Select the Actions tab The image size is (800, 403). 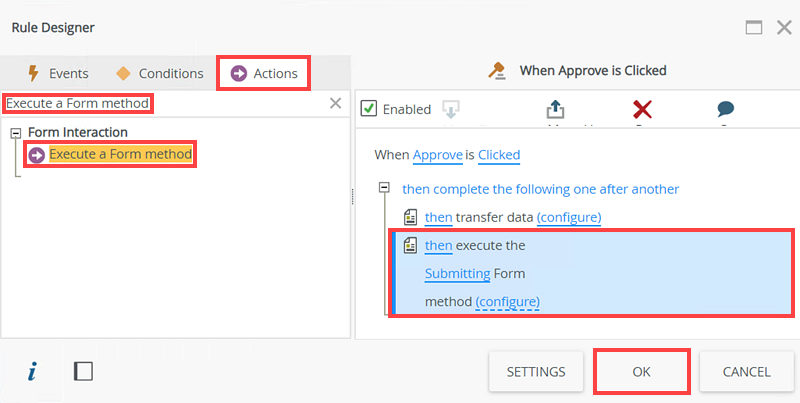(x=264, y=73)
